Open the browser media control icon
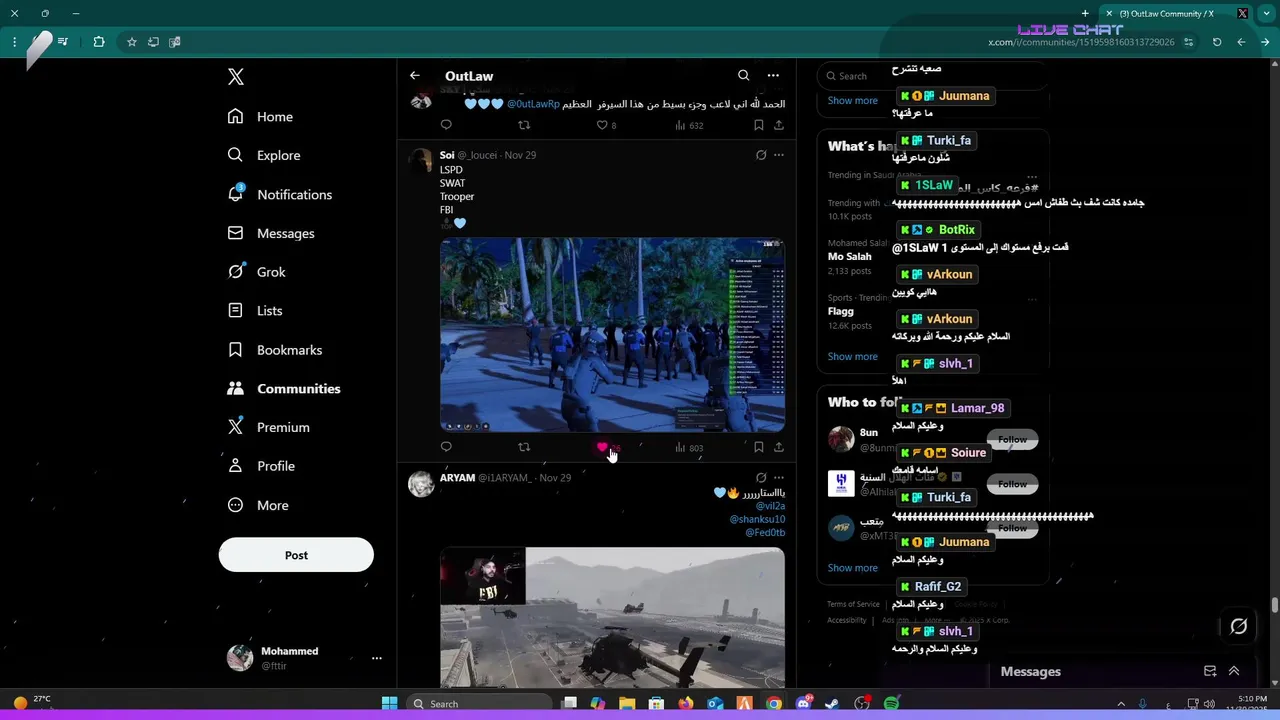1280x720 pixels. (x=63, y=42)
